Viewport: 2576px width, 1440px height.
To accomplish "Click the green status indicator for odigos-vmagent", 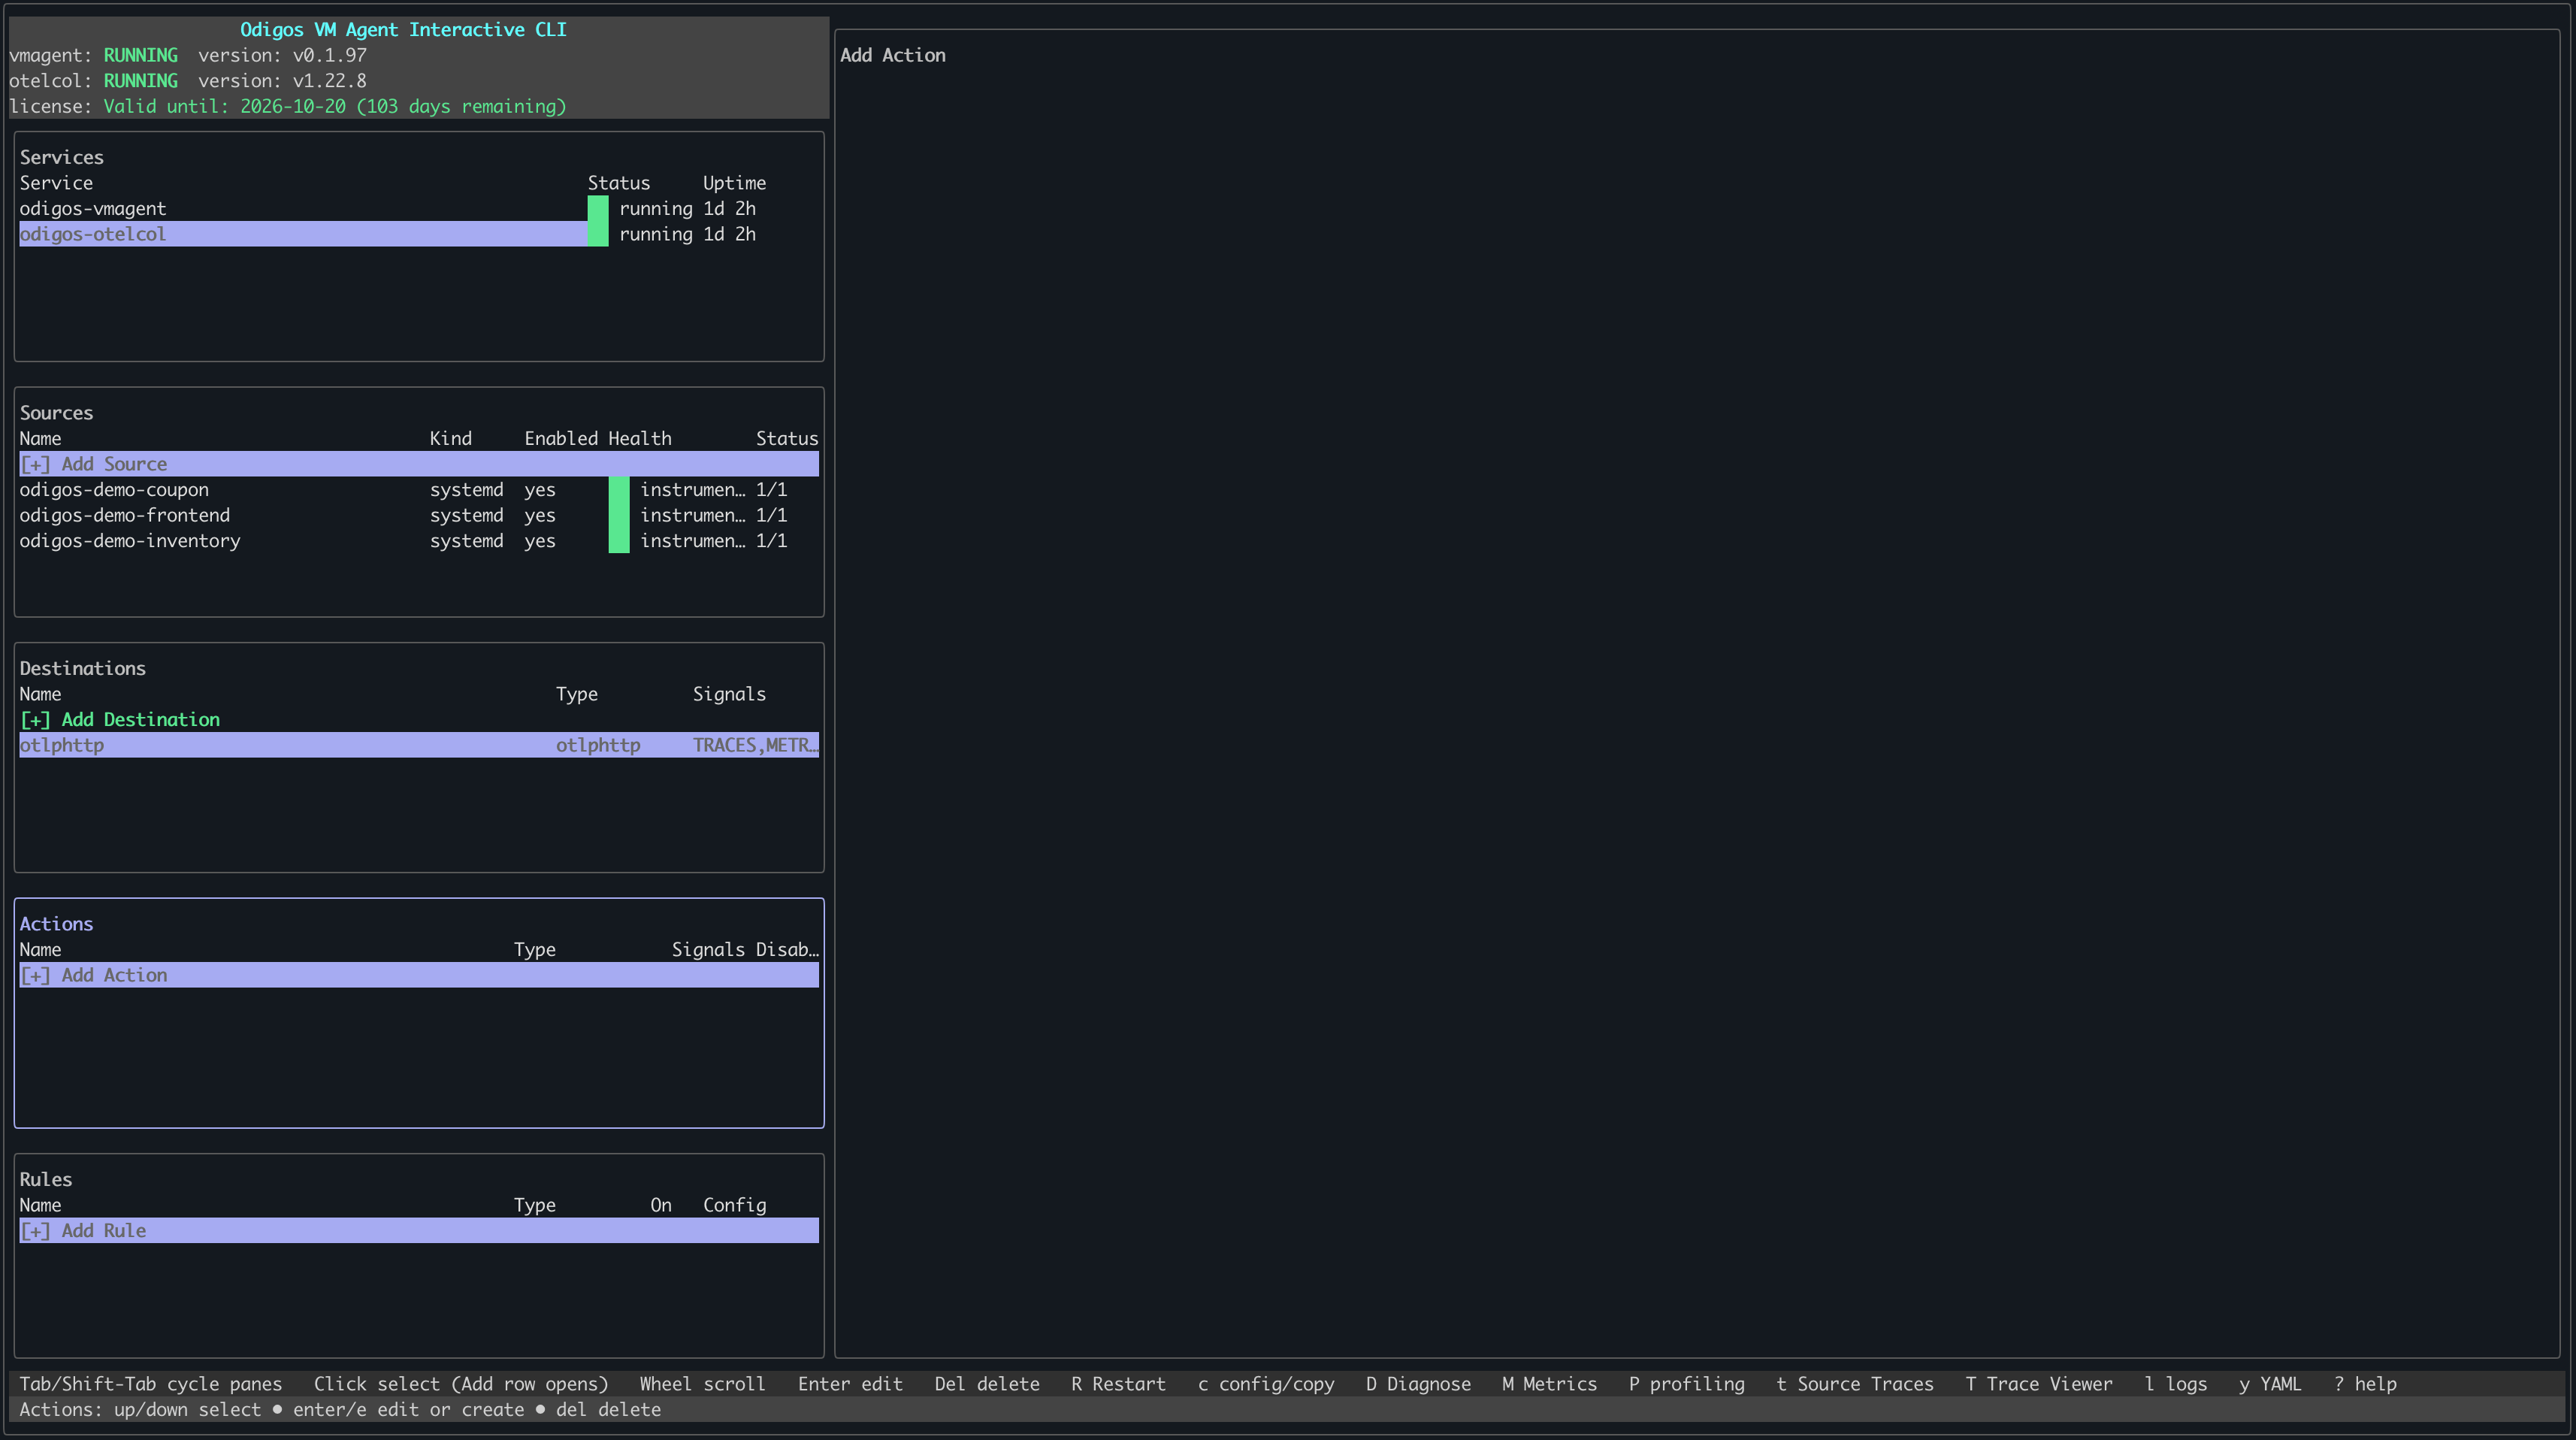I will click(x=598, y=209).
